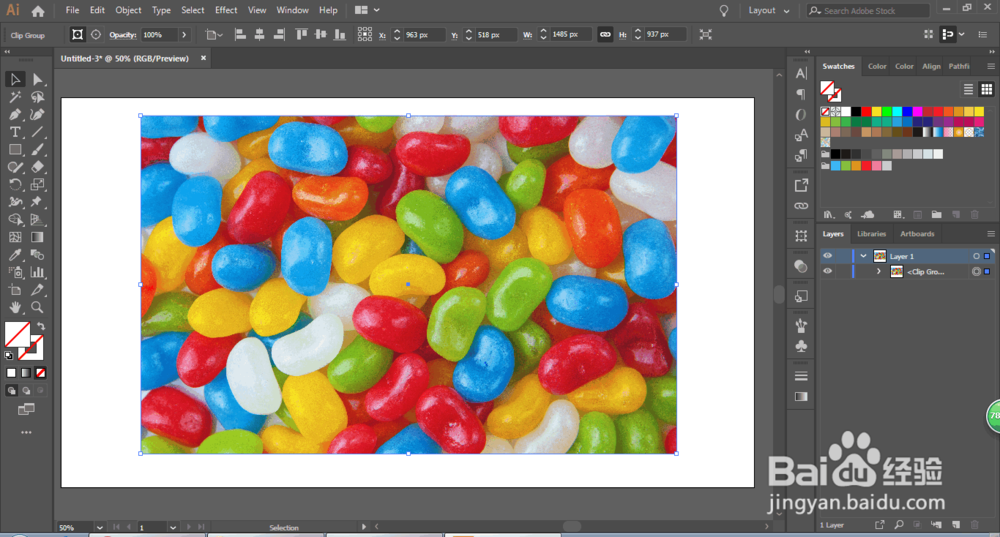Screen dimensions: 1000x537
Task: Click vertical align top icon
Action: click(x=301, y=35)
